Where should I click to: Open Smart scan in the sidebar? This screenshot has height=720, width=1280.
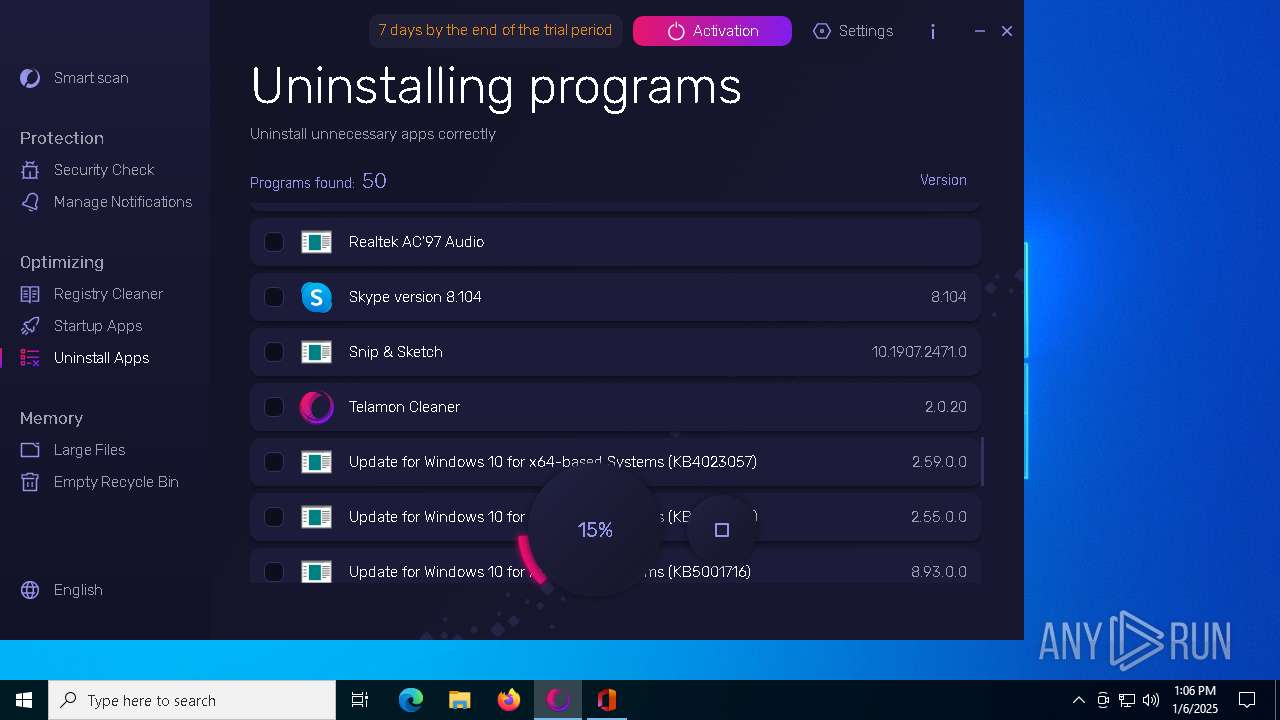(x=75, y=78)
